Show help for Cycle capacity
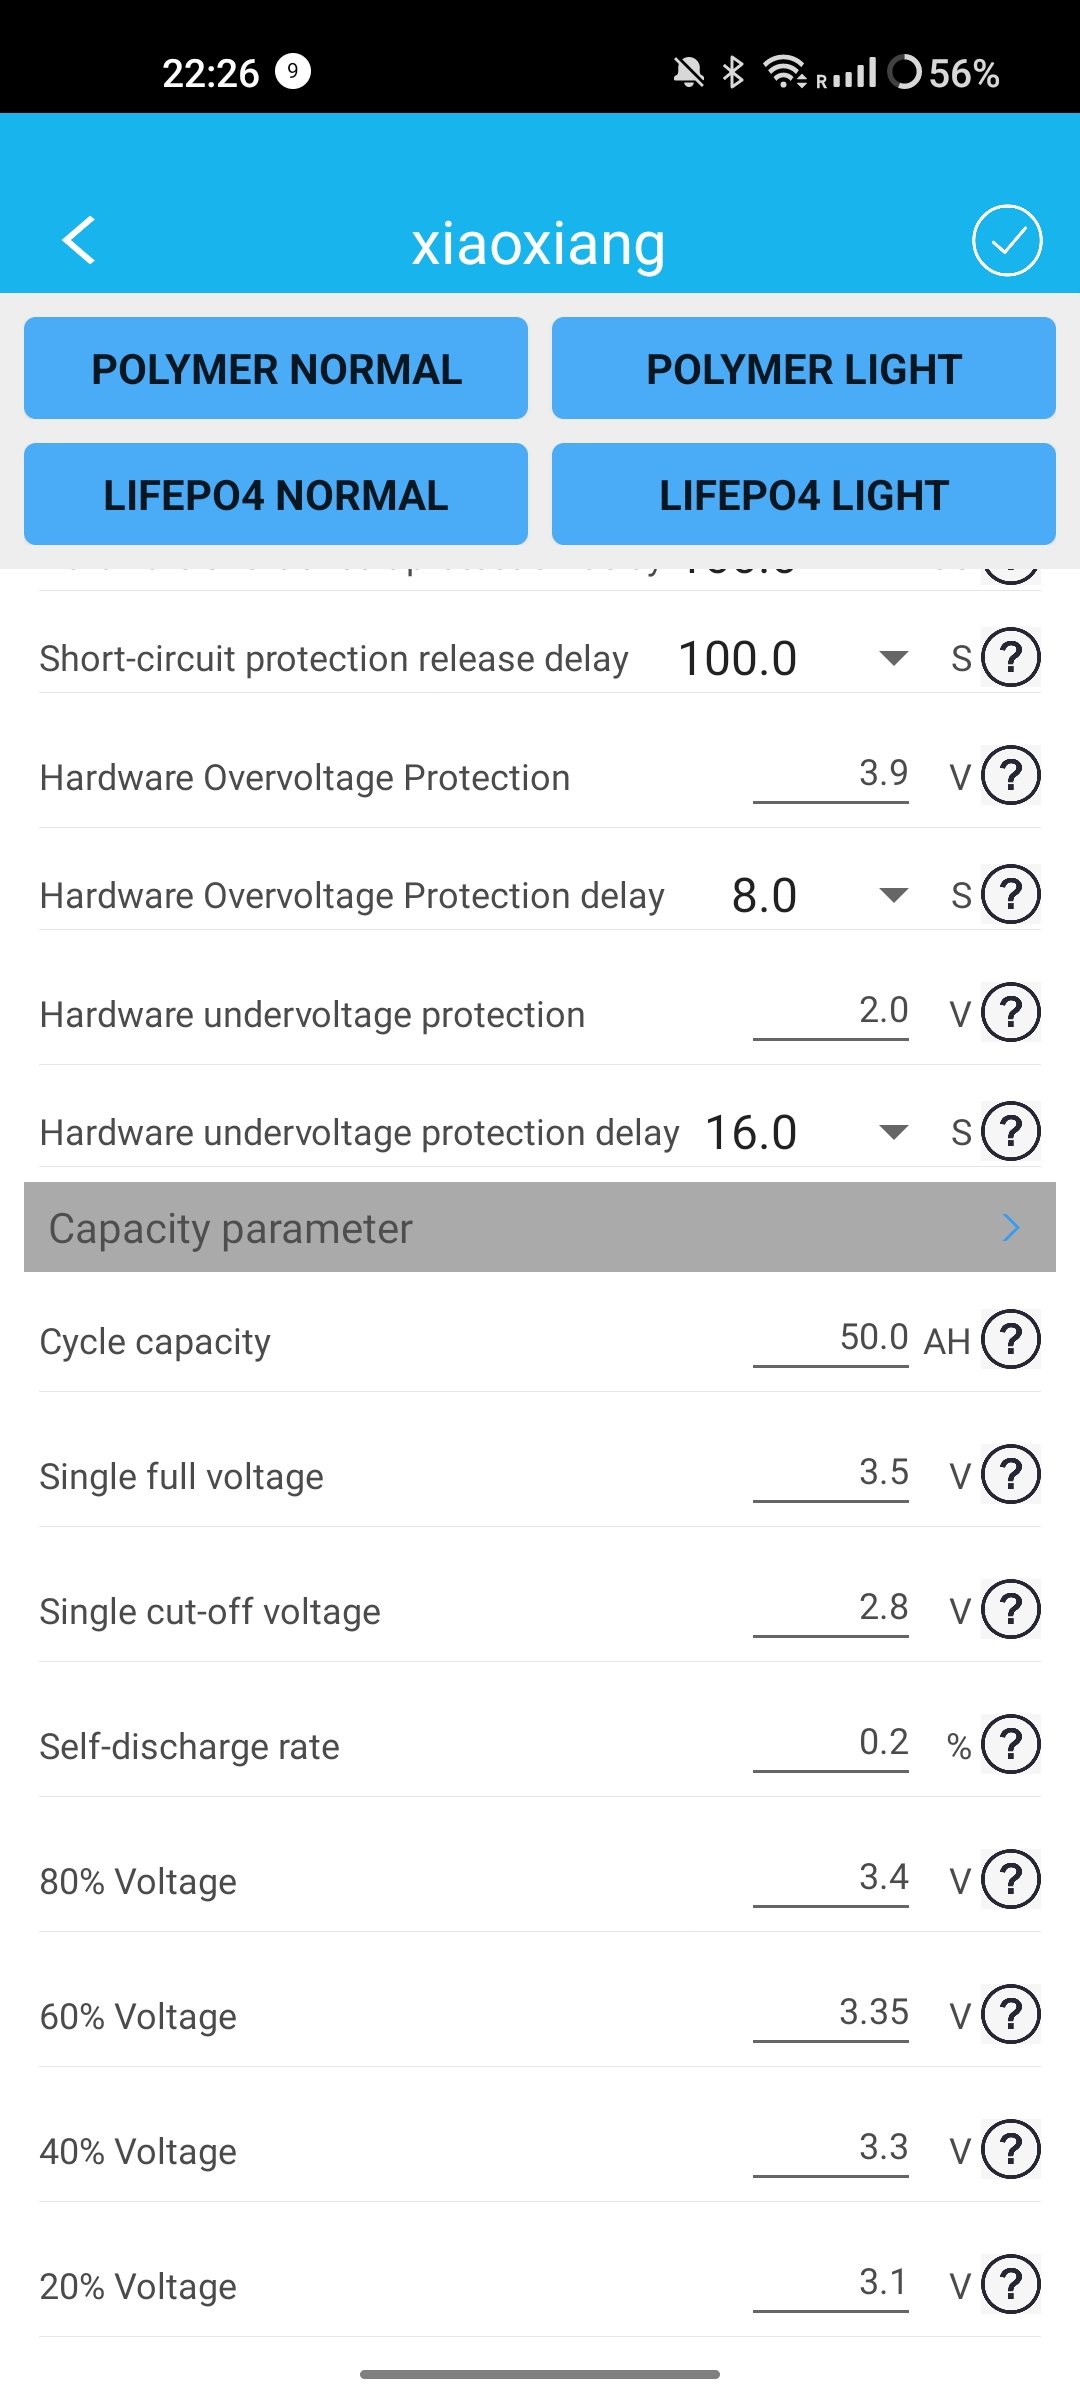The height and width of the screenshot is (2400, 1080). (x=1010, y=1338)
